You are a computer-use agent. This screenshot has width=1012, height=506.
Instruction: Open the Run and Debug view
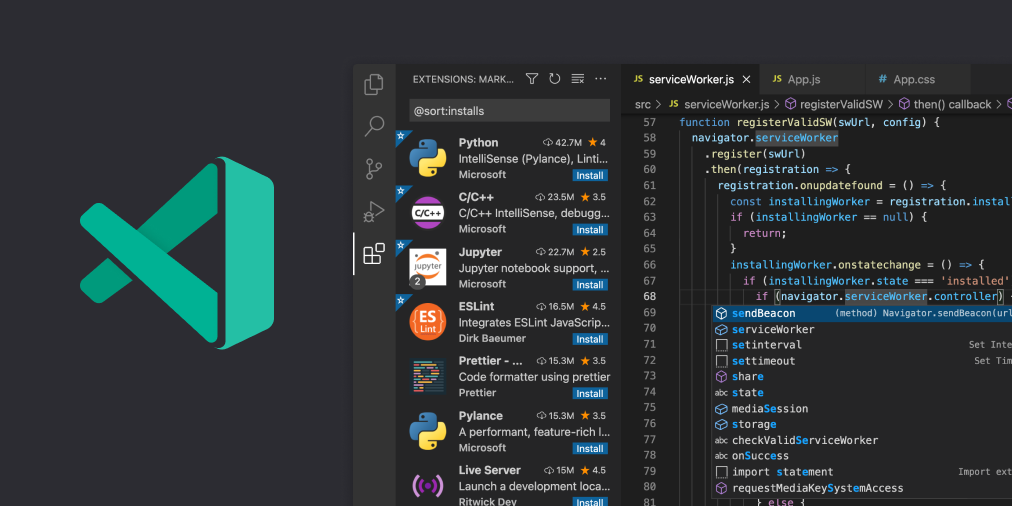coord(374,211)
